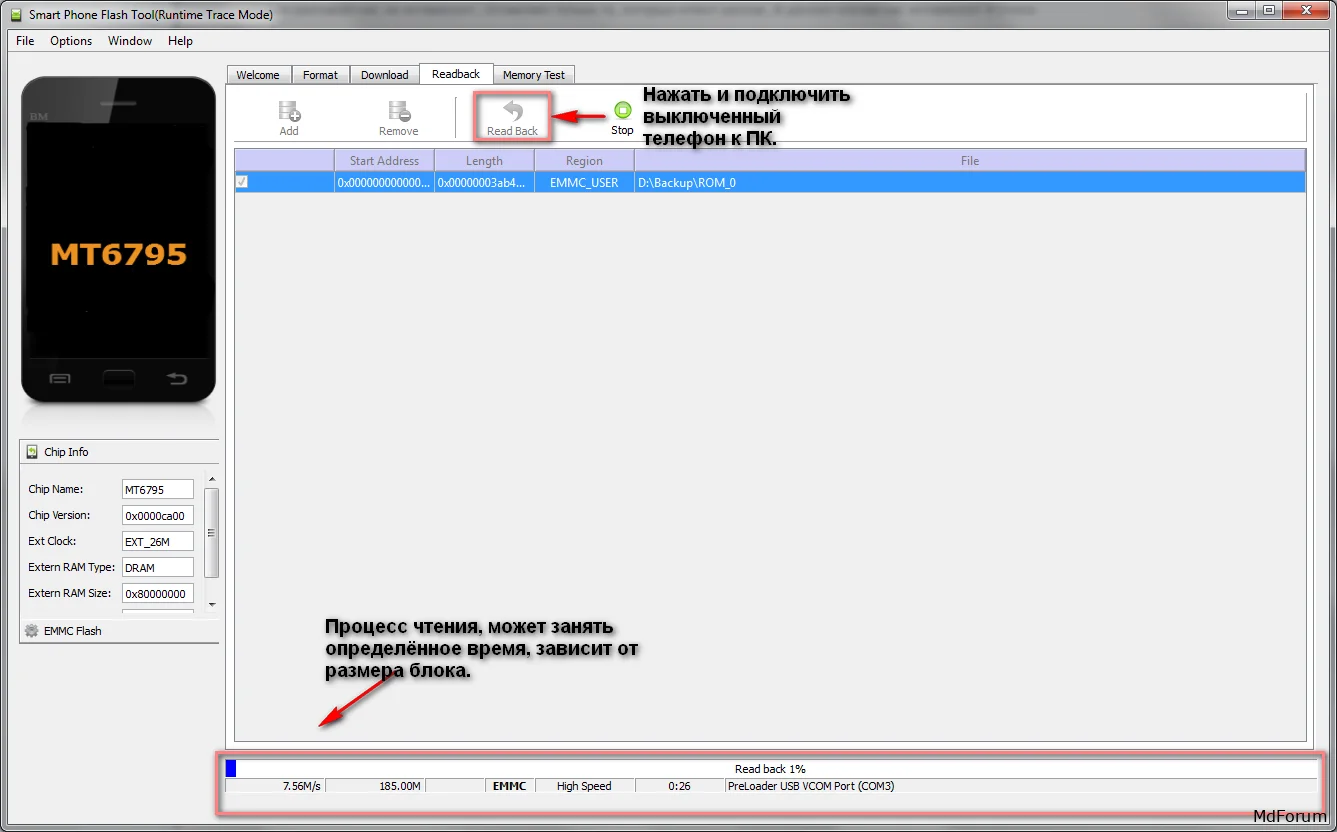Click the Remove entry icon
This screenshot has height=832, width=1337.
click(x=398, y=112)
